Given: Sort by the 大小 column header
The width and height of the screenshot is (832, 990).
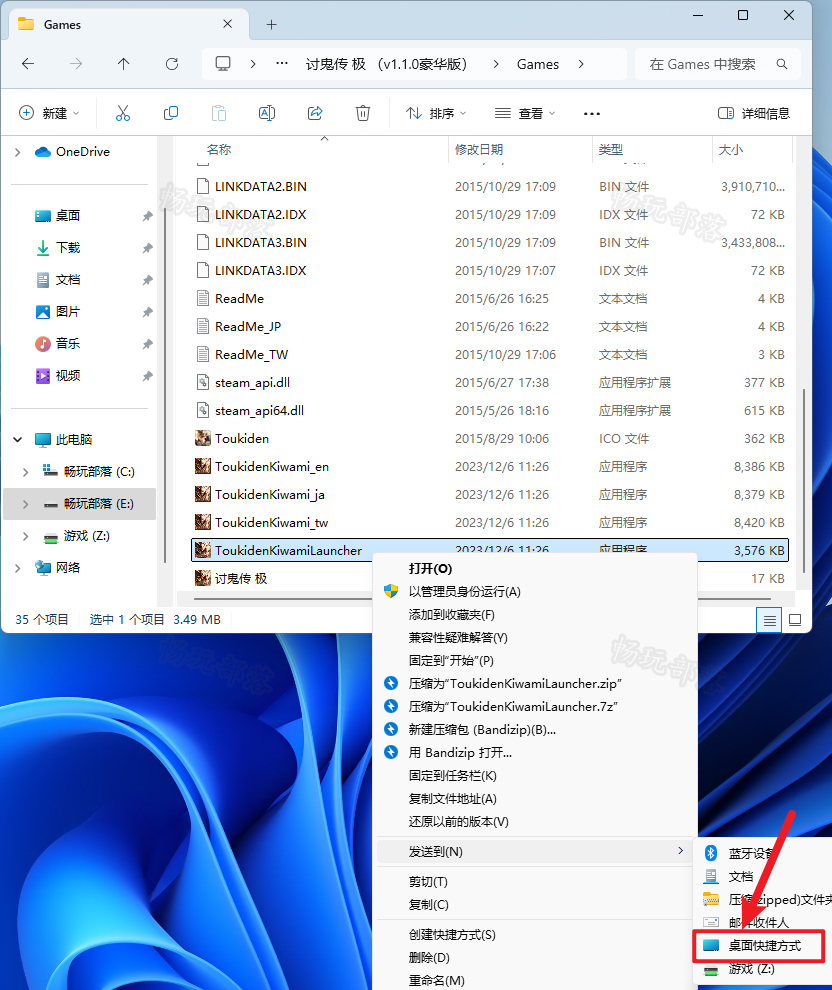Looking at the screenshot, I should (x=731, y=150).
